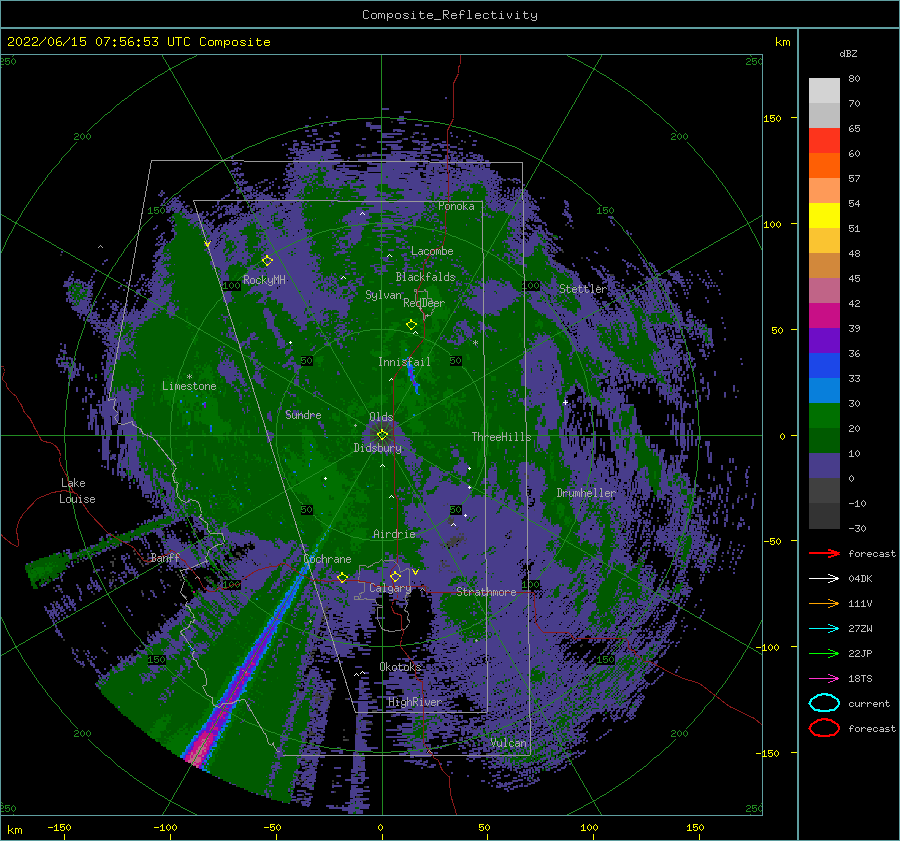Select the 80 dBZ color swatch

pos(824,91)
